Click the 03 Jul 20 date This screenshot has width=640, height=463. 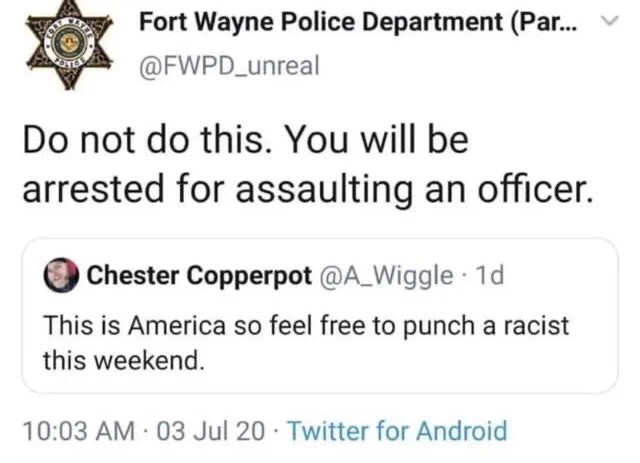point(210,431)
